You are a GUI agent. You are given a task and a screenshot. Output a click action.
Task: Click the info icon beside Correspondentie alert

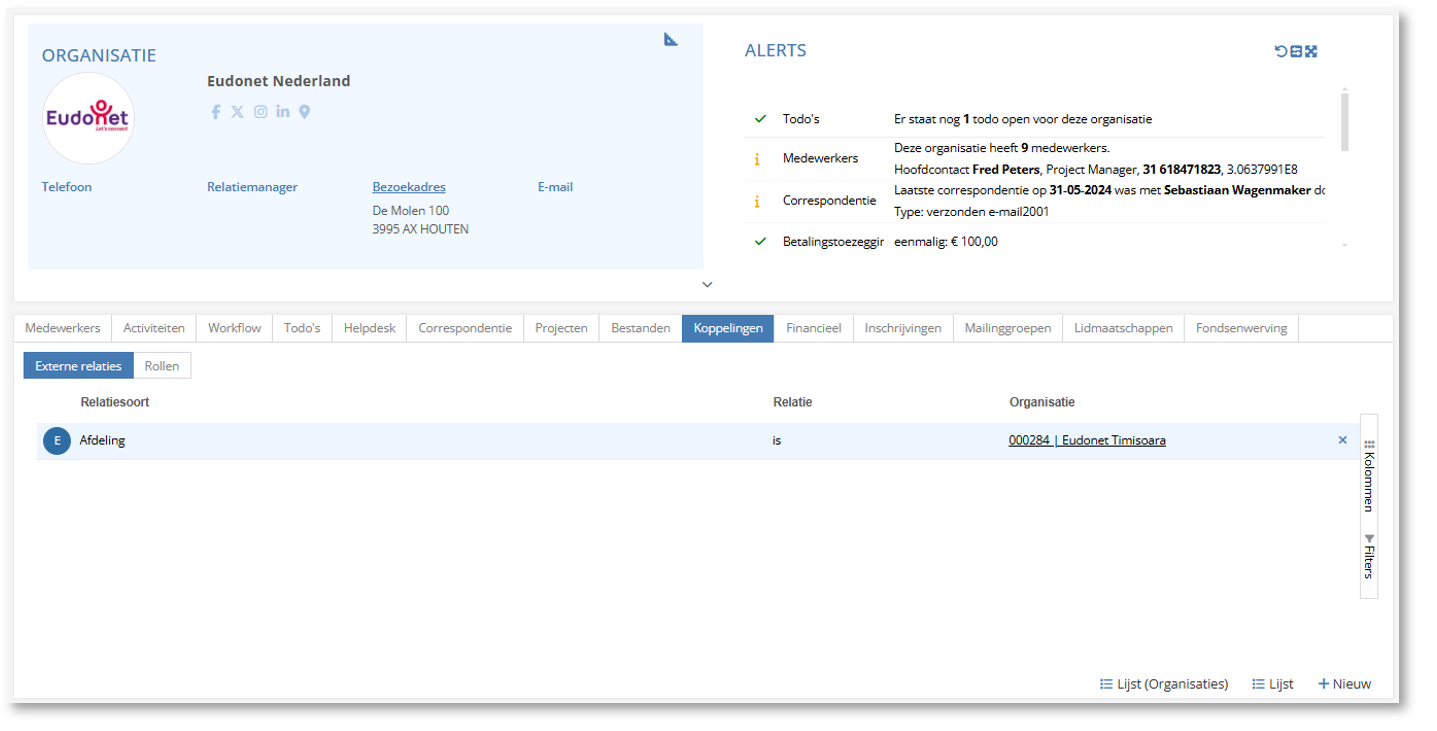(x=757, y=201)
